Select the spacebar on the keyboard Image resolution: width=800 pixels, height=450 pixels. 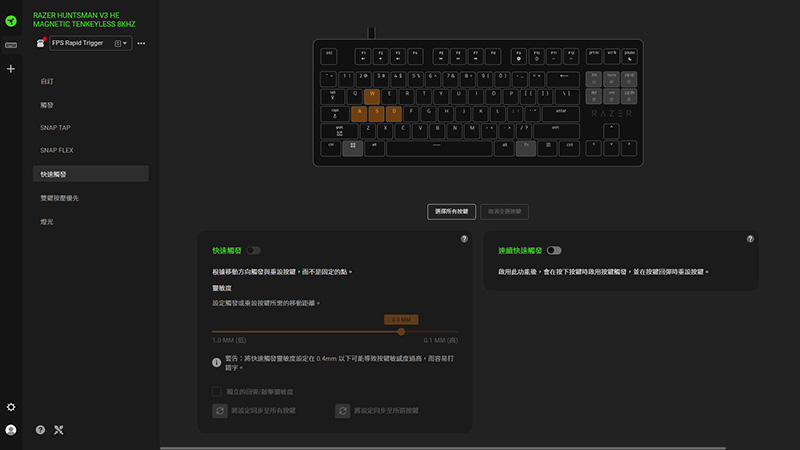[439, 148]
